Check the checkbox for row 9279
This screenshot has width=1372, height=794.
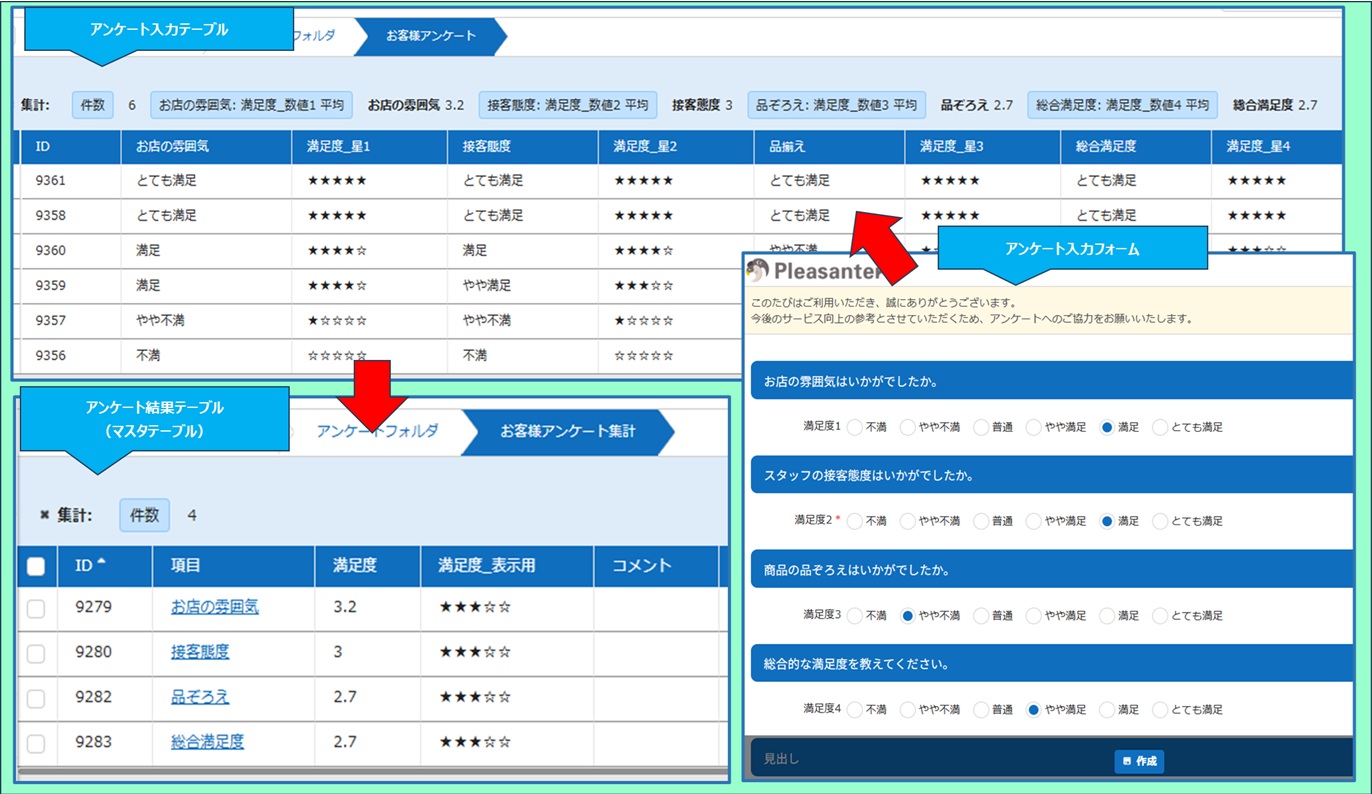(36, 608)
